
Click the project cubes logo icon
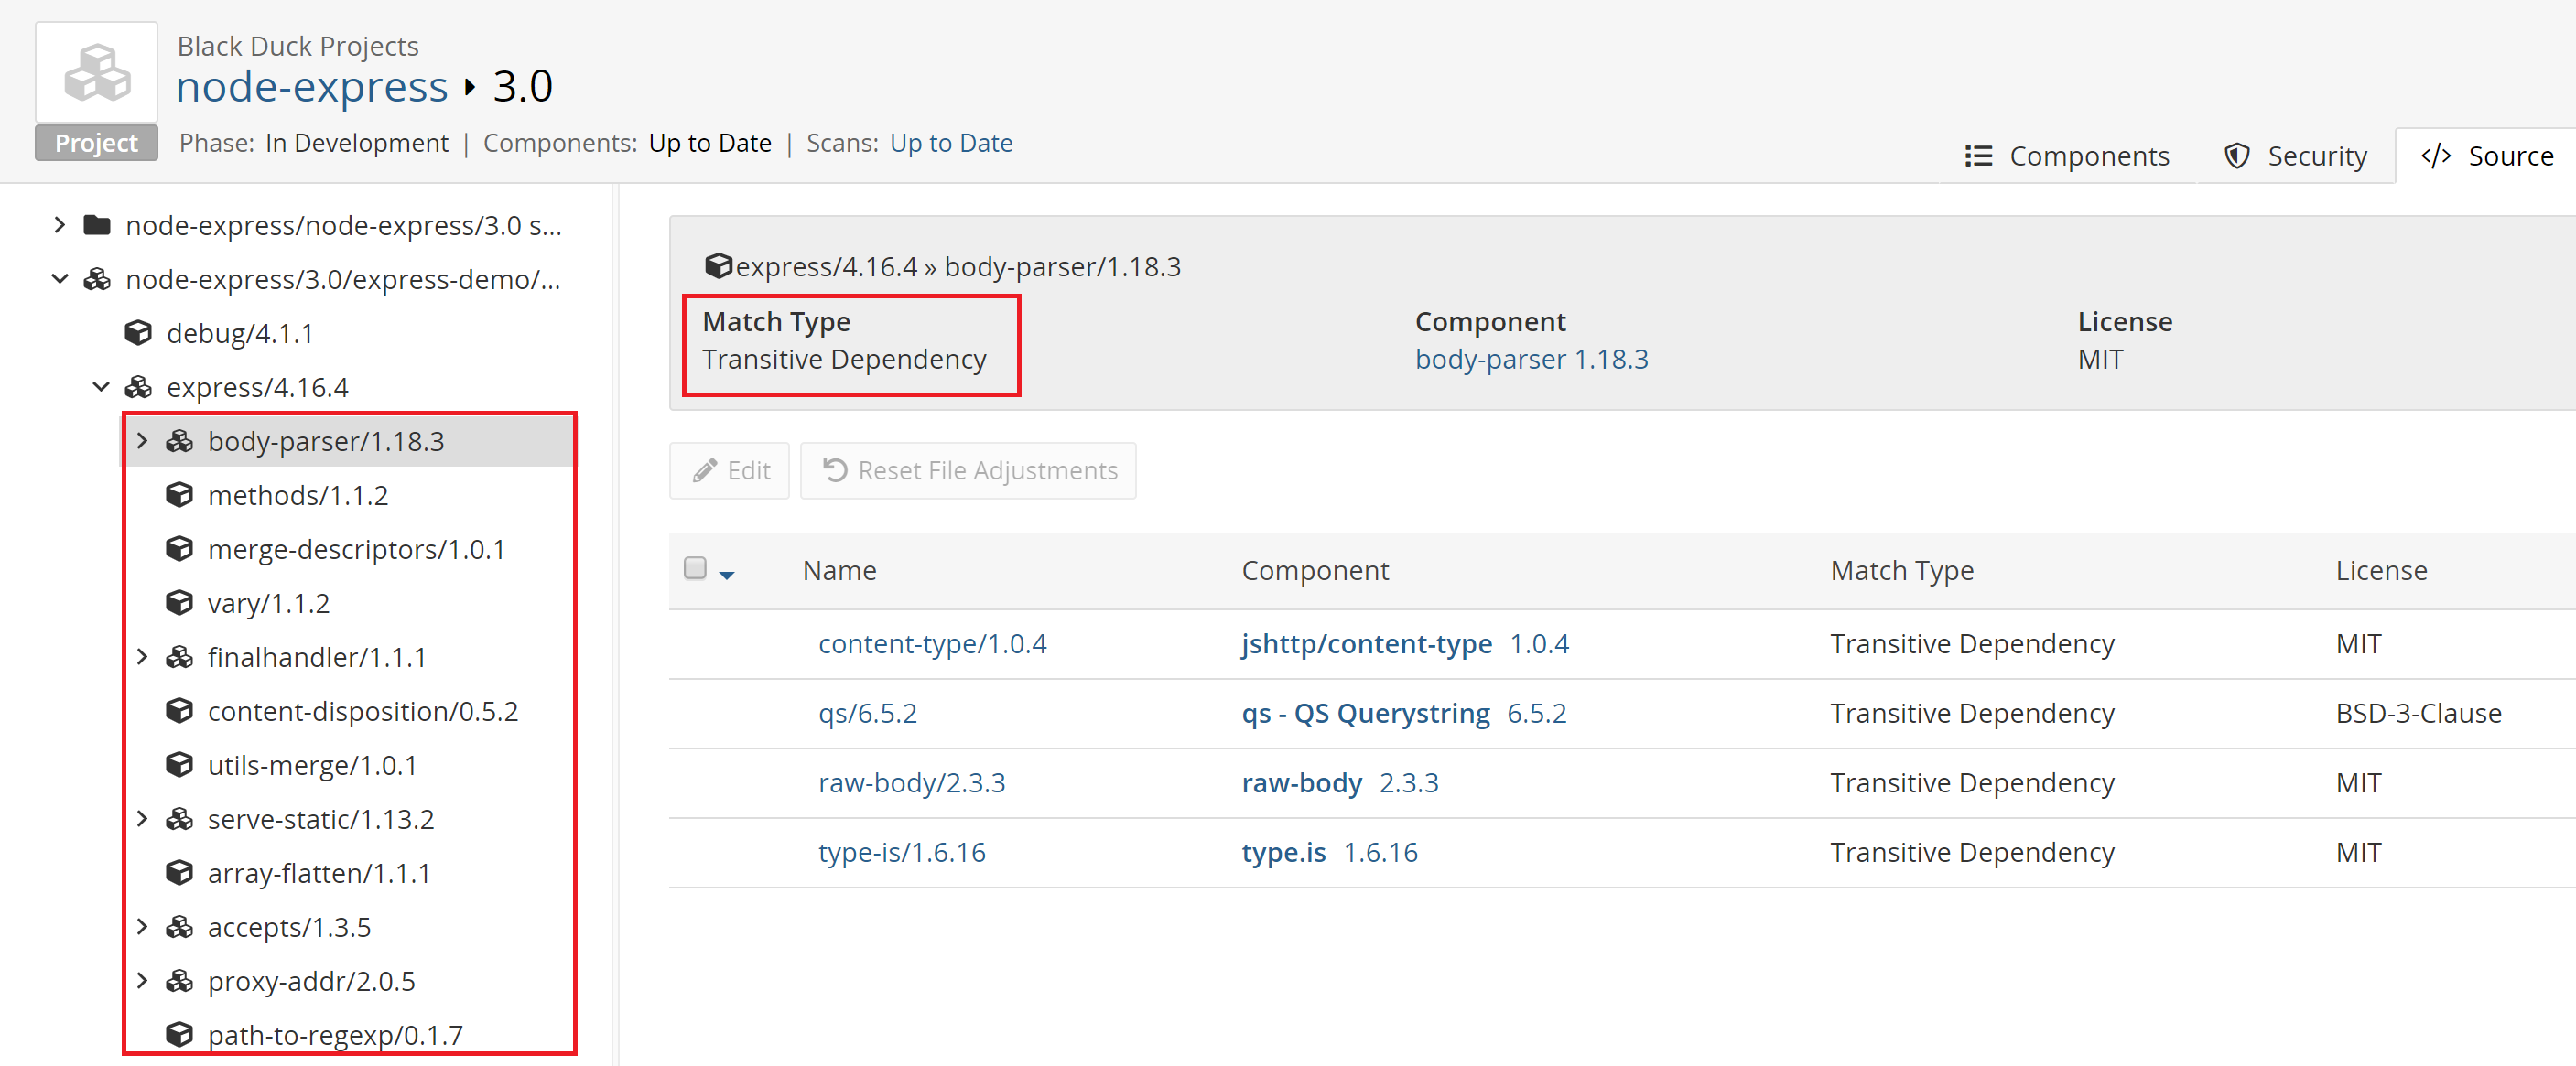[x=96, y=72]
